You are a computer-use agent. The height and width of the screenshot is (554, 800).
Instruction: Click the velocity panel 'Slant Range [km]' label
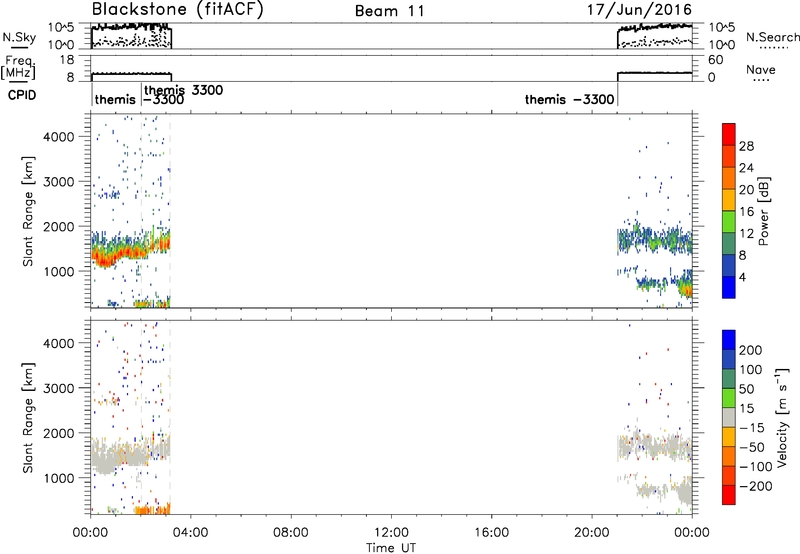pos(28,418)
